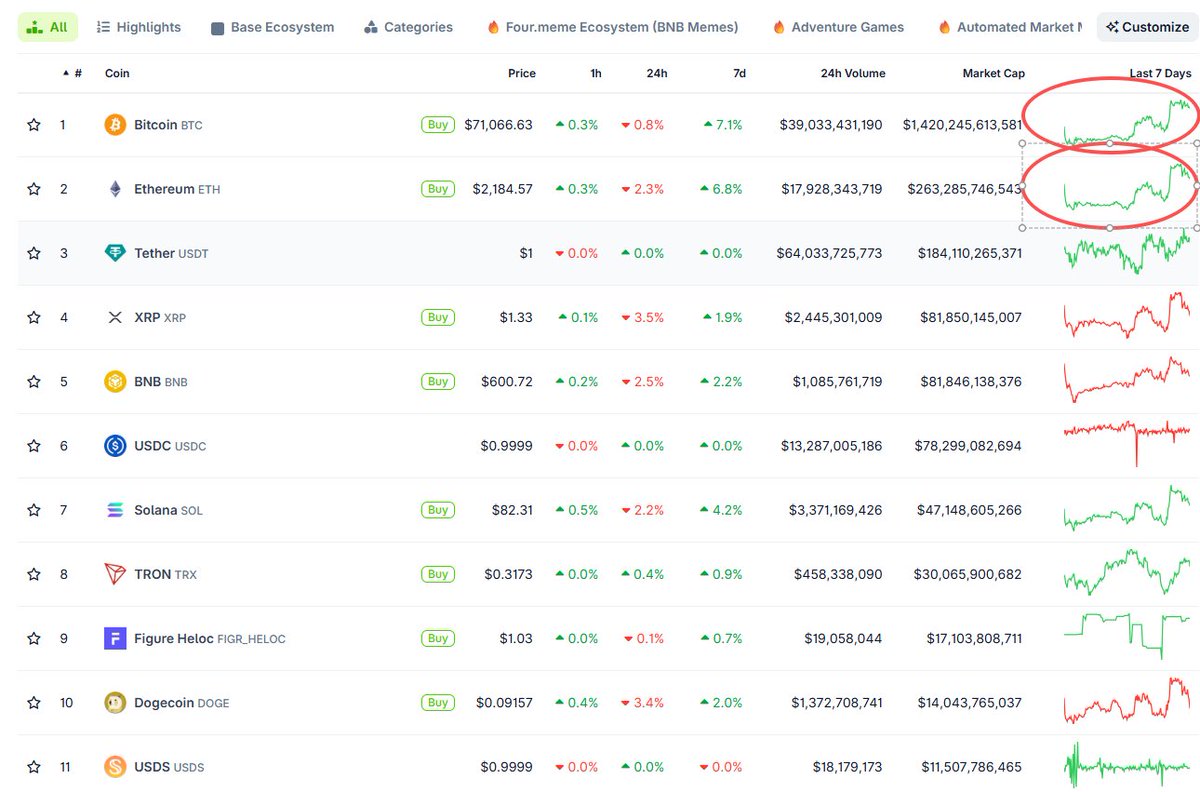
Task: Click the TRON logo icon
Action: coord(116,574)
